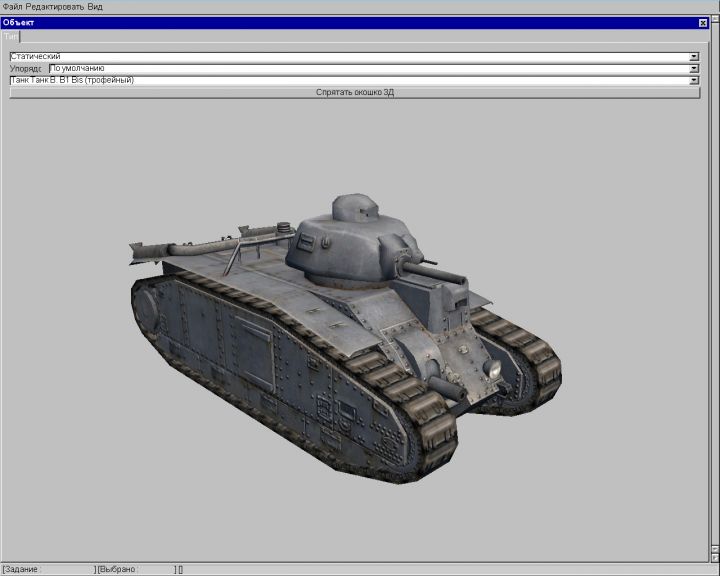Viewport: 720px width, 576px height.
Task: Expand the Статический dropdown arrow
Action: tap(694, 57)
